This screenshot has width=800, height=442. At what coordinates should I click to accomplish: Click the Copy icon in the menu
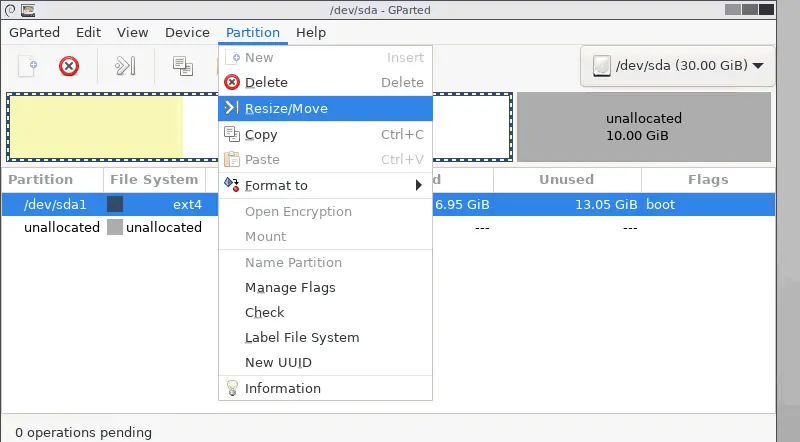click(x=232, y=134)
